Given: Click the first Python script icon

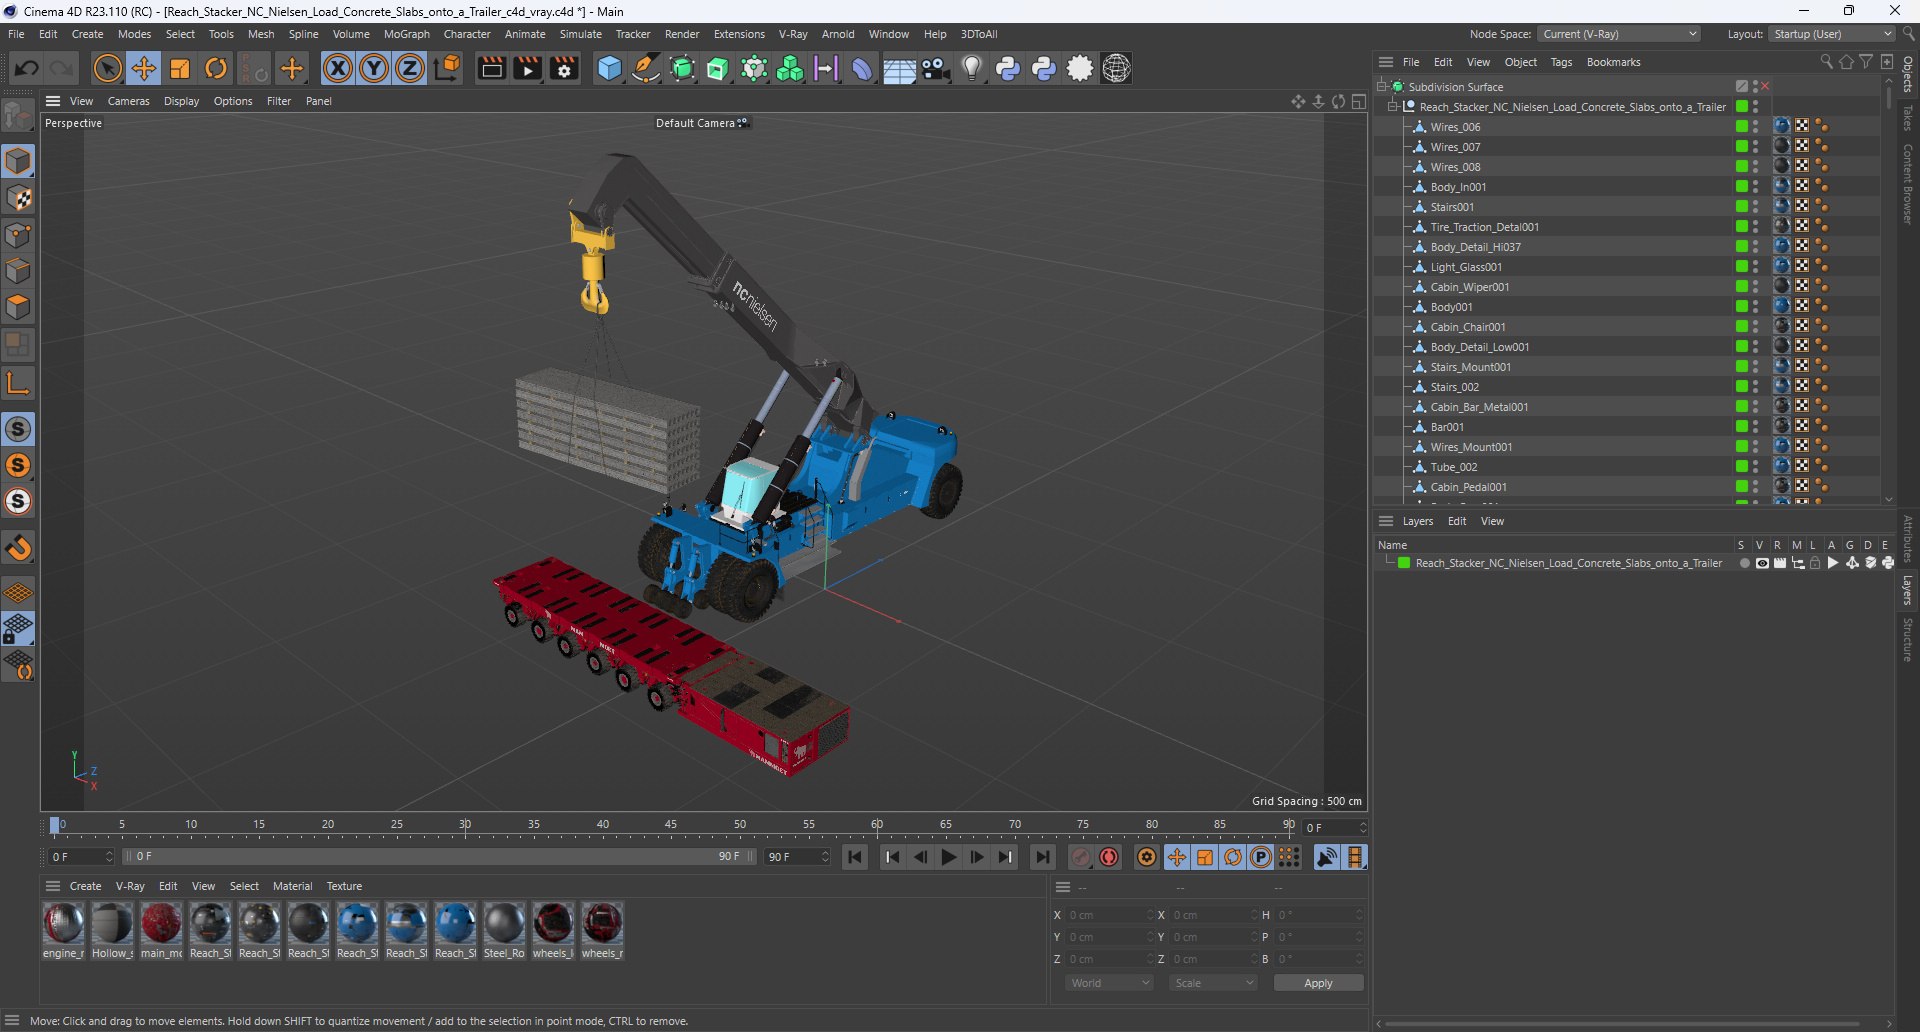Looking at the screenshot, I should coord(1008,68).
